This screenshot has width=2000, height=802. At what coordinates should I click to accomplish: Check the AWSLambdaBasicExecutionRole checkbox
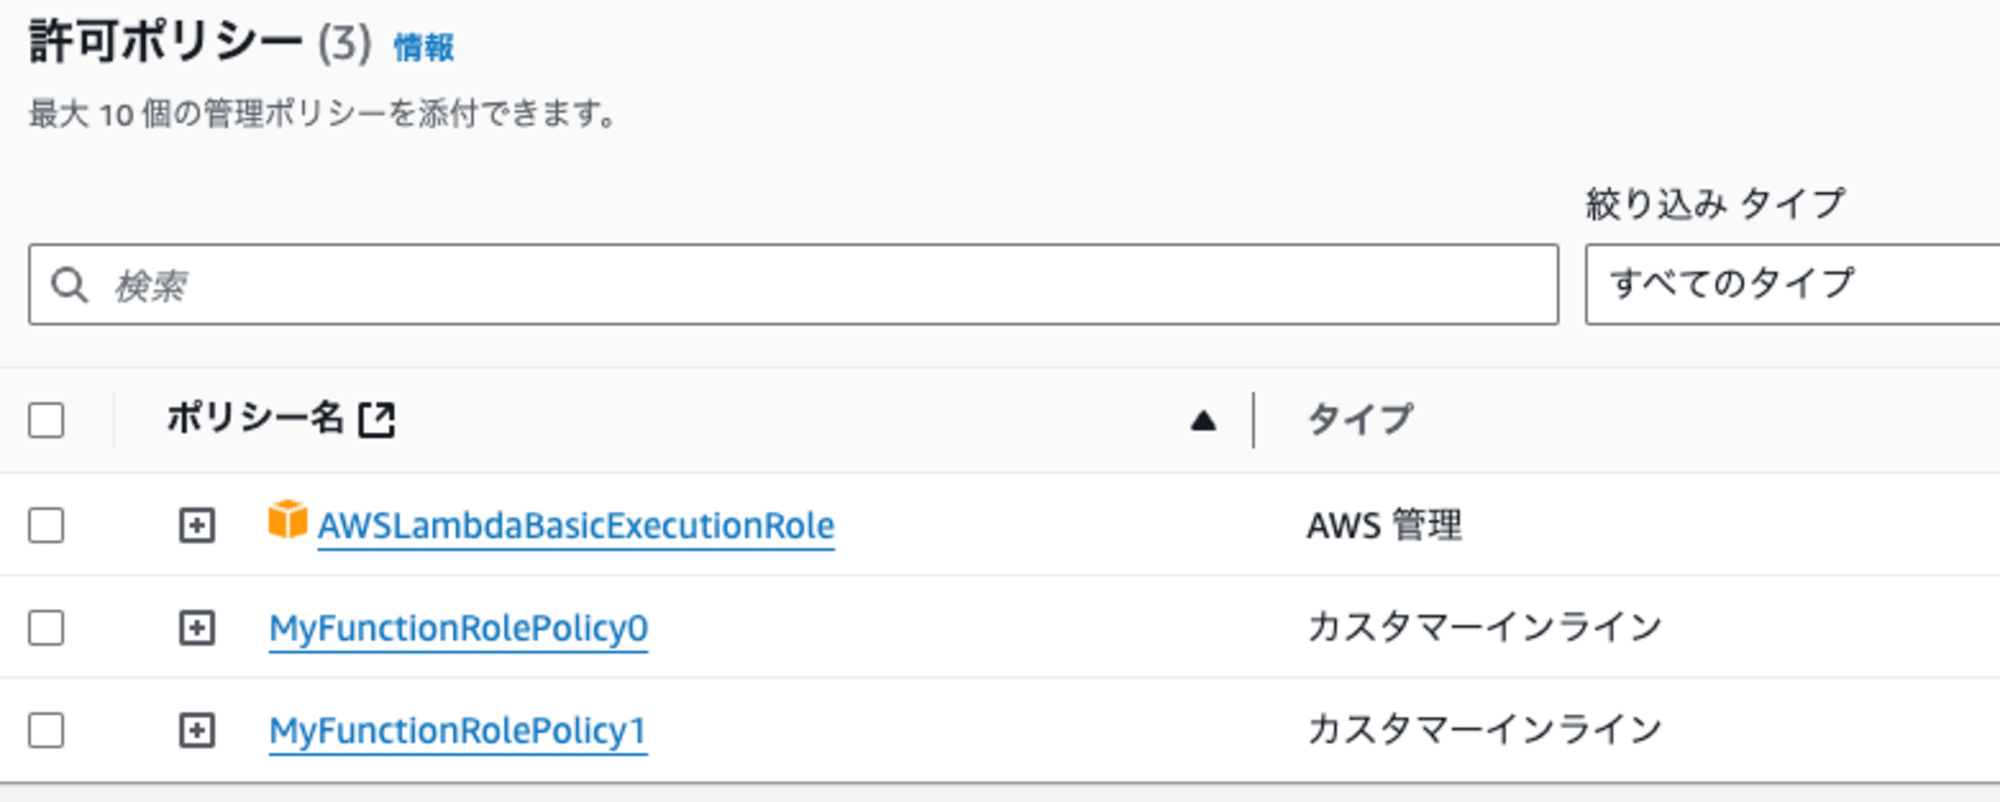(x=46, y=525)
